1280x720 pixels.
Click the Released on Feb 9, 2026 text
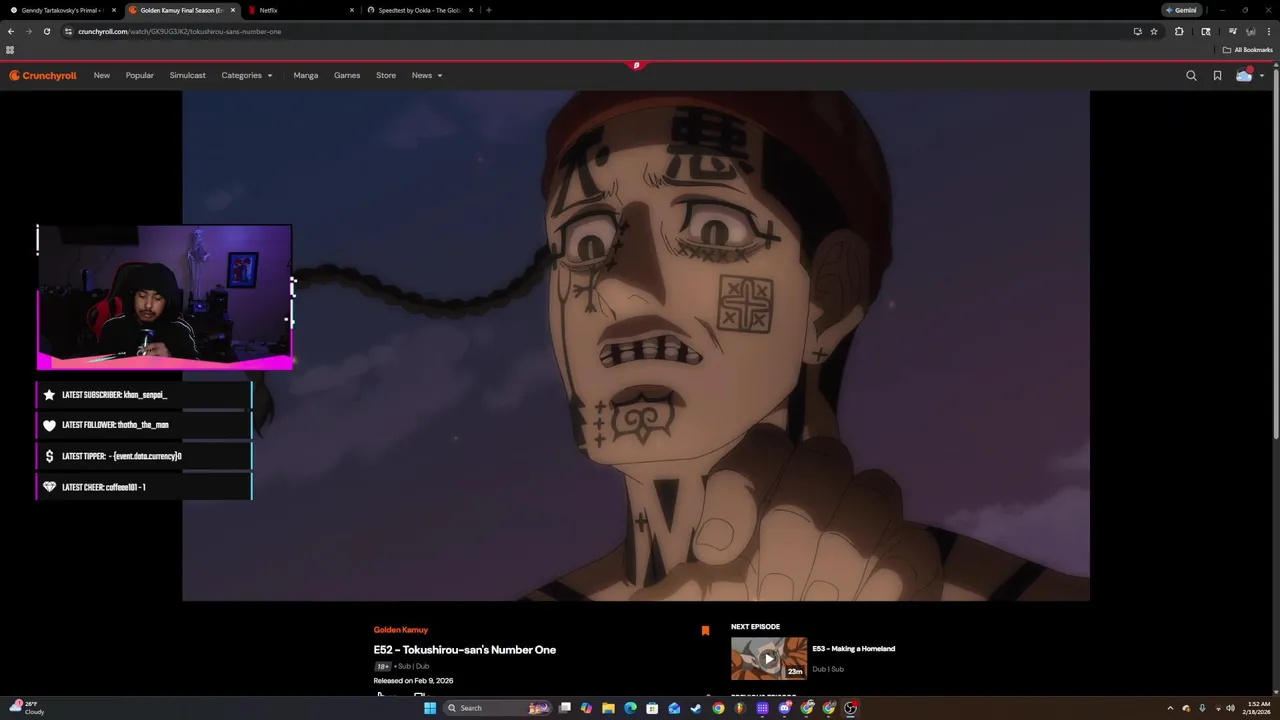413,681
